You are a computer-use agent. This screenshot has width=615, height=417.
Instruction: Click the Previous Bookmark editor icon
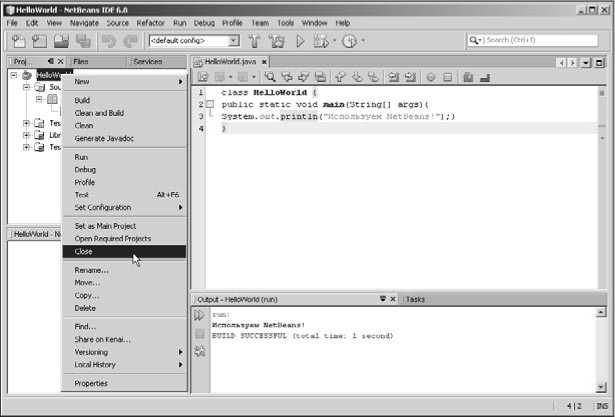click(x=340, y=77)
